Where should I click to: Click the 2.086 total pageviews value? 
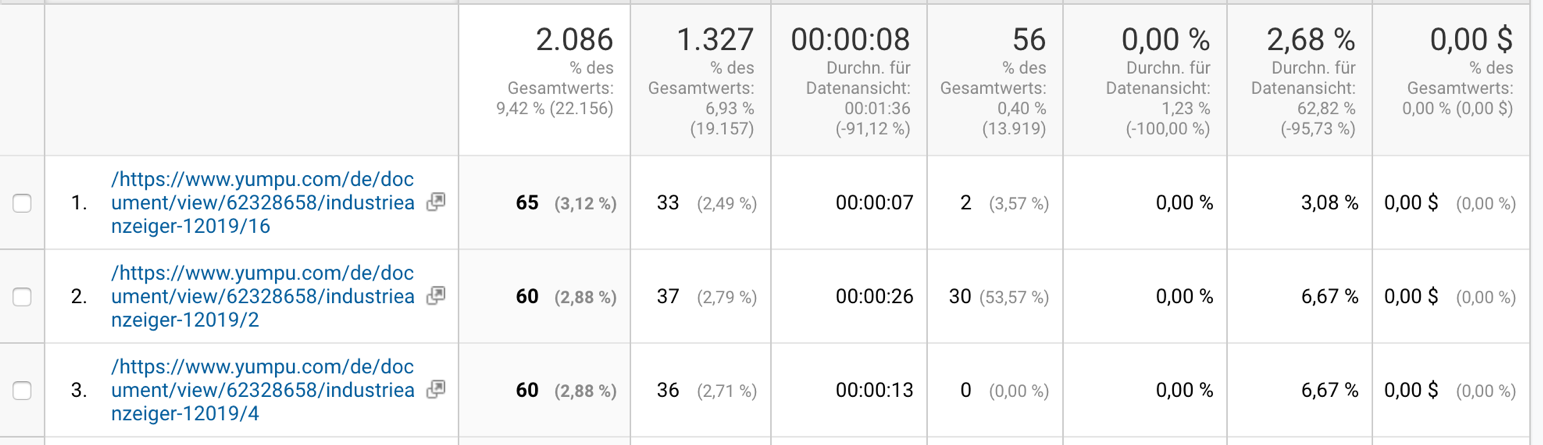point(574,40)
